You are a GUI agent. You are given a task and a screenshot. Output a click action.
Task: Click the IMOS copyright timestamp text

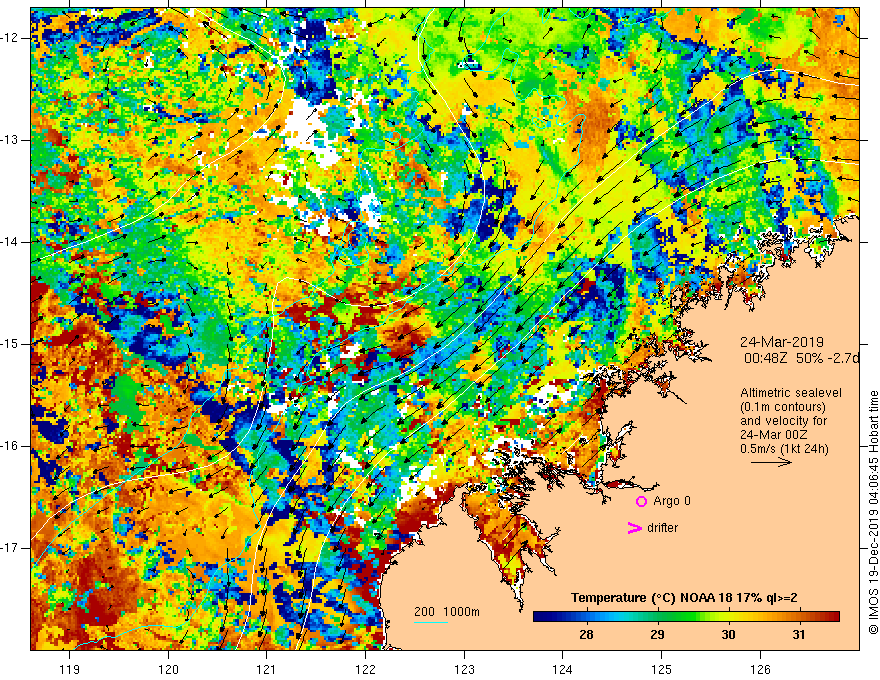click(x=873, y=513)
